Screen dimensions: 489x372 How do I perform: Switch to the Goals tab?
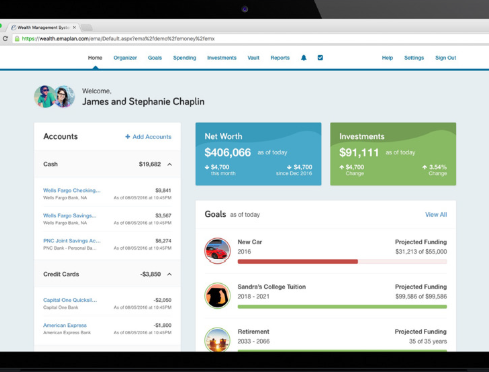point(155,58)
